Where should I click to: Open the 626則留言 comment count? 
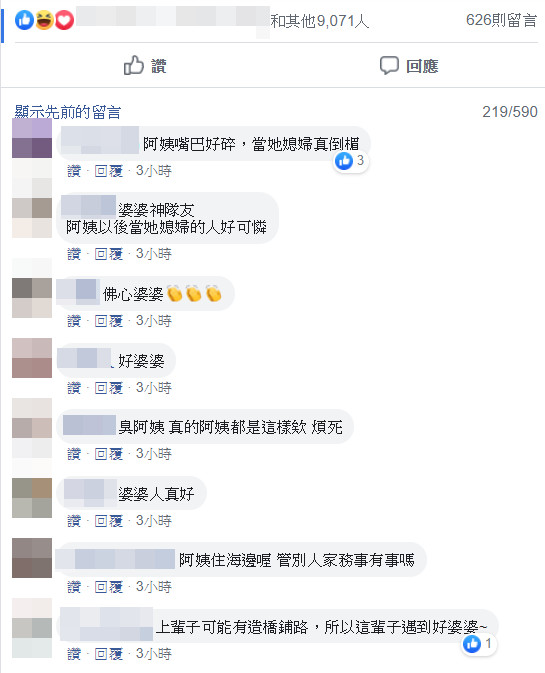tap(501, 20)
